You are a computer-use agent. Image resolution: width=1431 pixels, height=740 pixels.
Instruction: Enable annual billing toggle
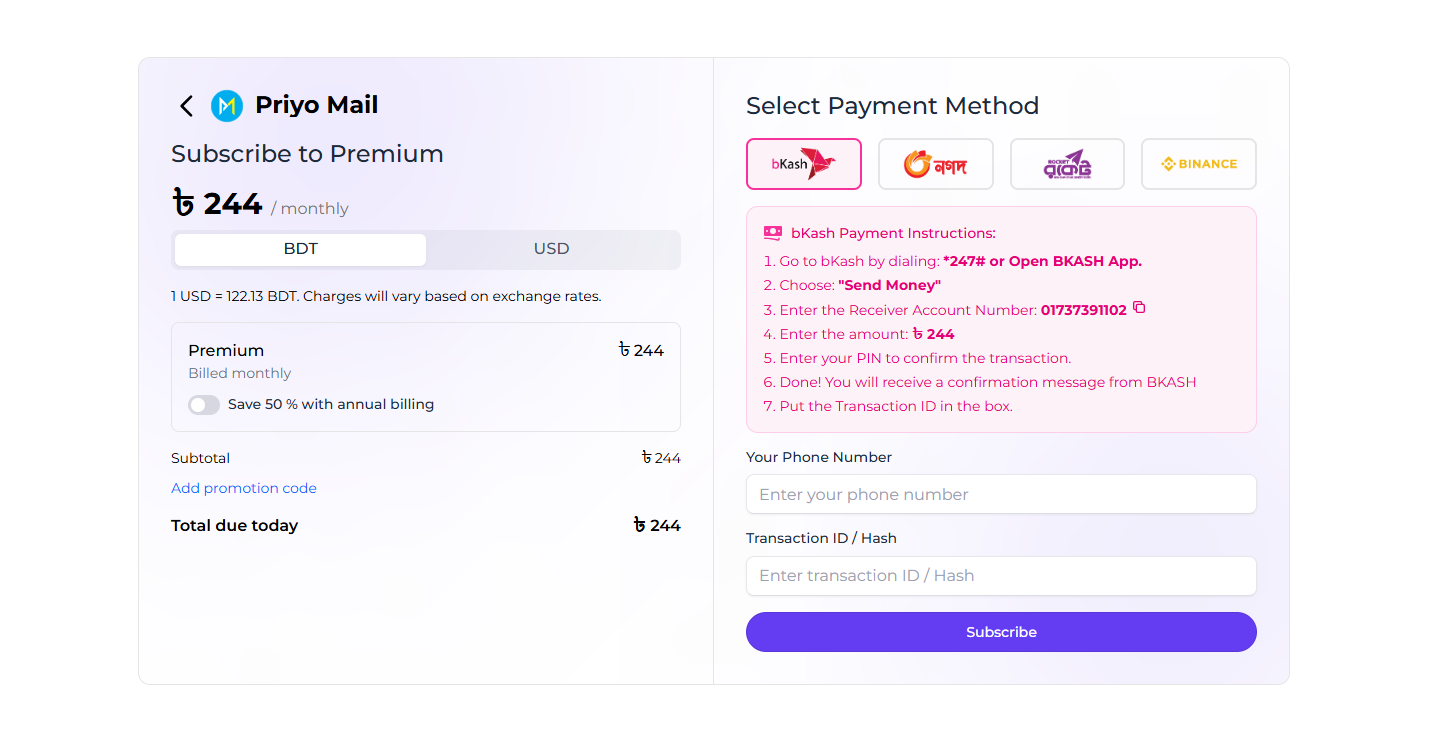point(204,405)
